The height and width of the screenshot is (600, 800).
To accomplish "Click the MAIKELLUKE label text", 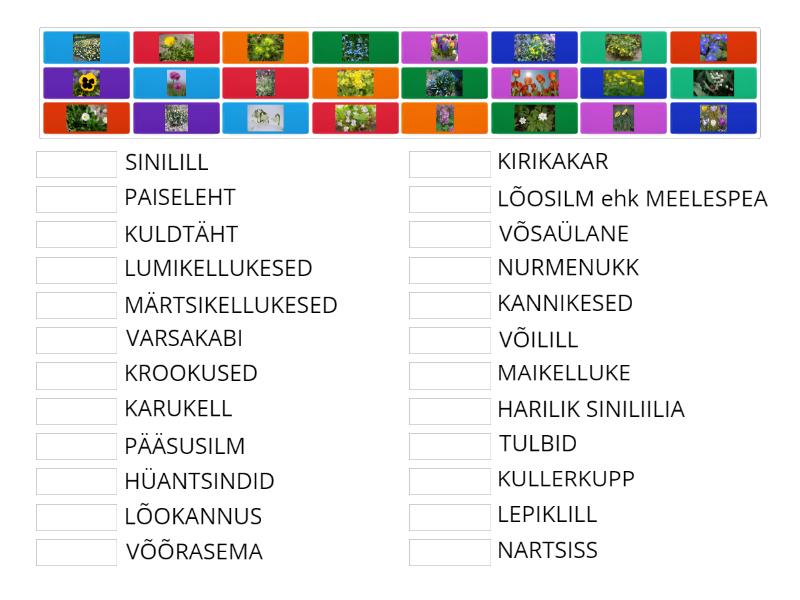I will click(564, 374).
